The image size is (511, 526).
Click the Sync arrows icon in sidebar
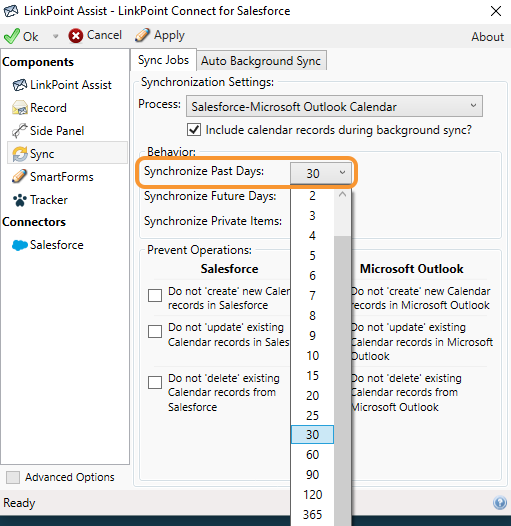(x=19, y=154)
